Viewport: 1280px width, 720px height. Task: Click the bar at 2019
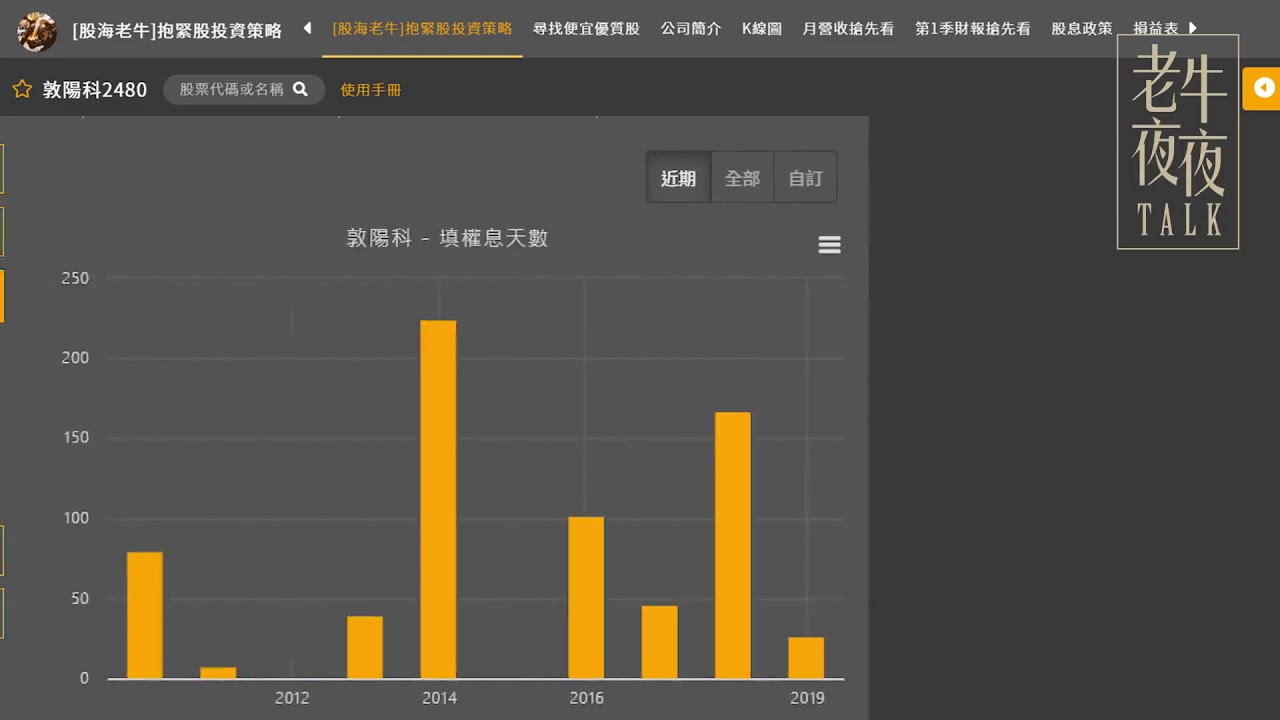coord(806,658)
